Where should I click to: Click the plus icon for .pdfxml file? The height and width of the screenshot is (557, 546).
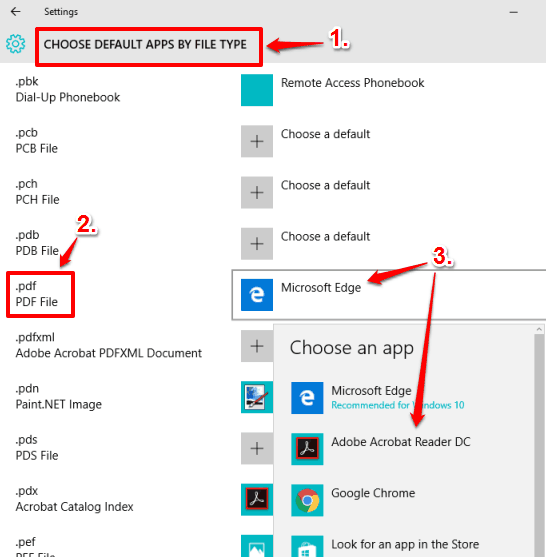[x=257, y=346]
